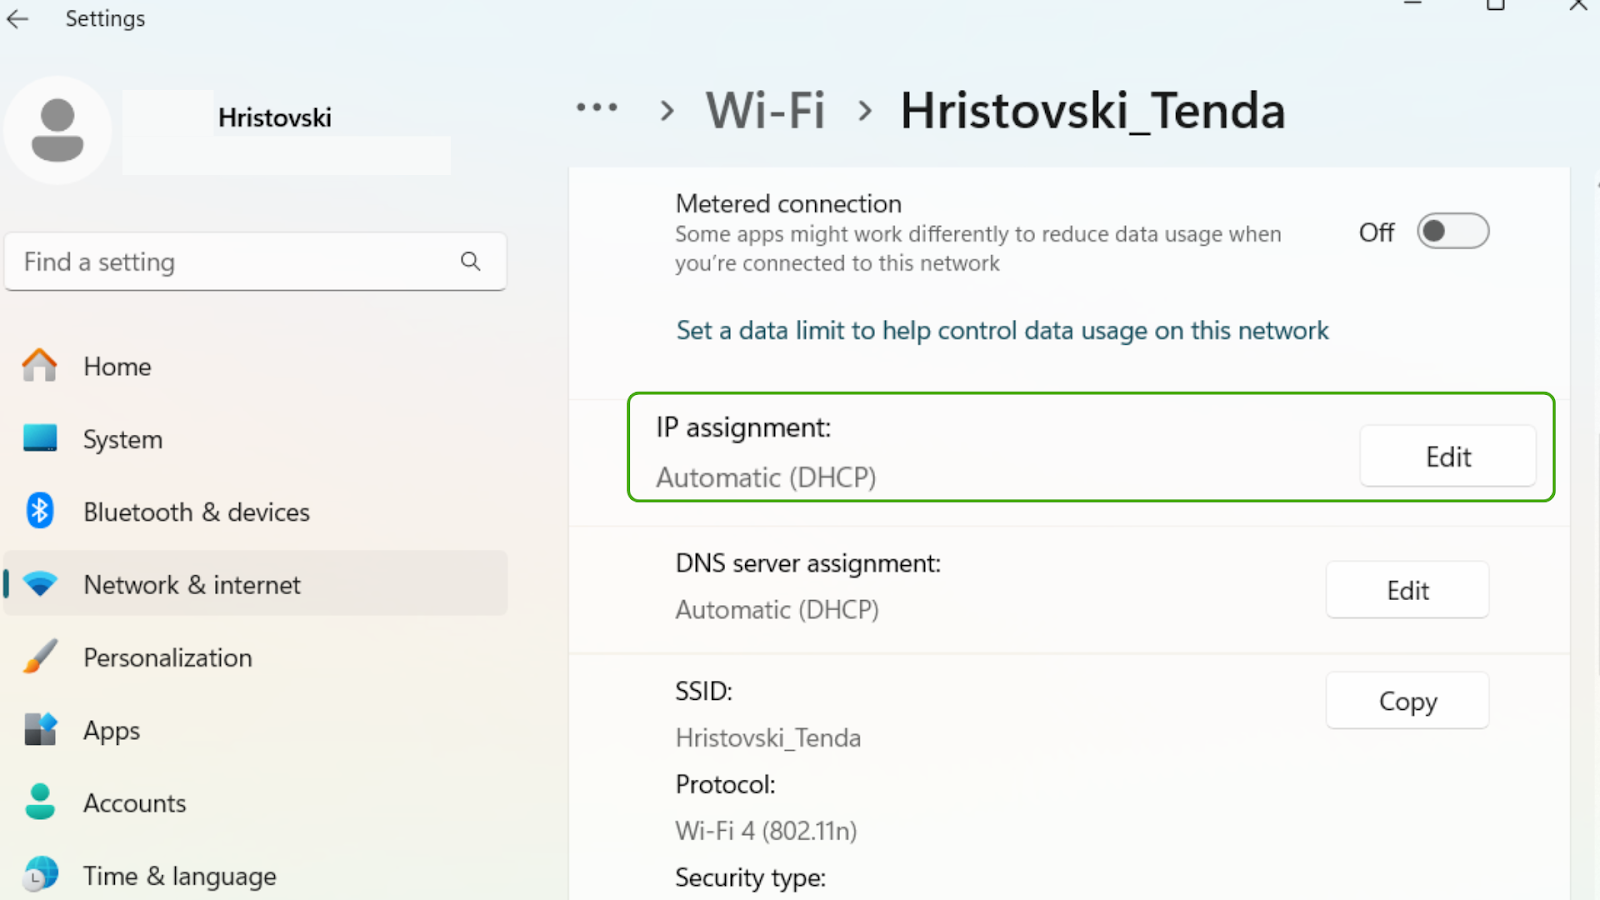Focus the Find a setting search box
The image size is (1600, 900).
tap(256, 261)
